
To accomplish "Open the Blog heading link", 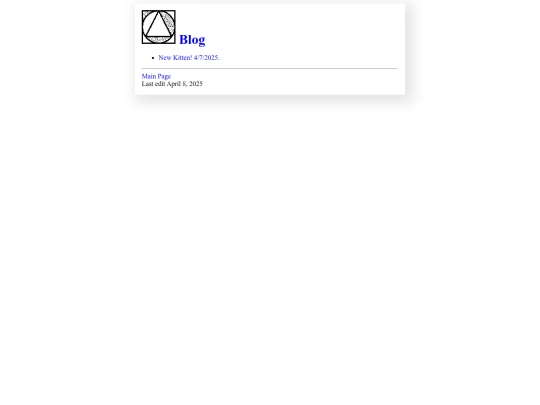I will pyautogui.click(x=192, y=40).
